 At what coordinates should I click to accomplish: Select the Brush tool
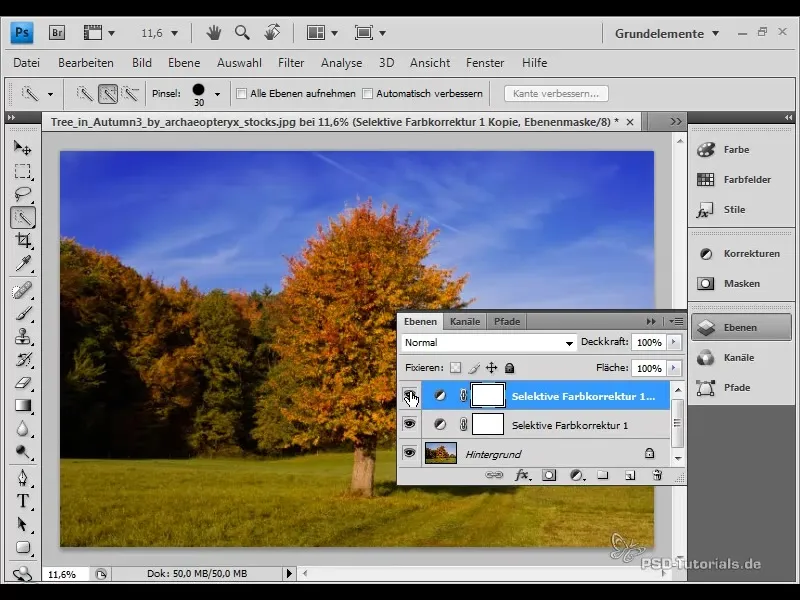[x=22, y=313]
